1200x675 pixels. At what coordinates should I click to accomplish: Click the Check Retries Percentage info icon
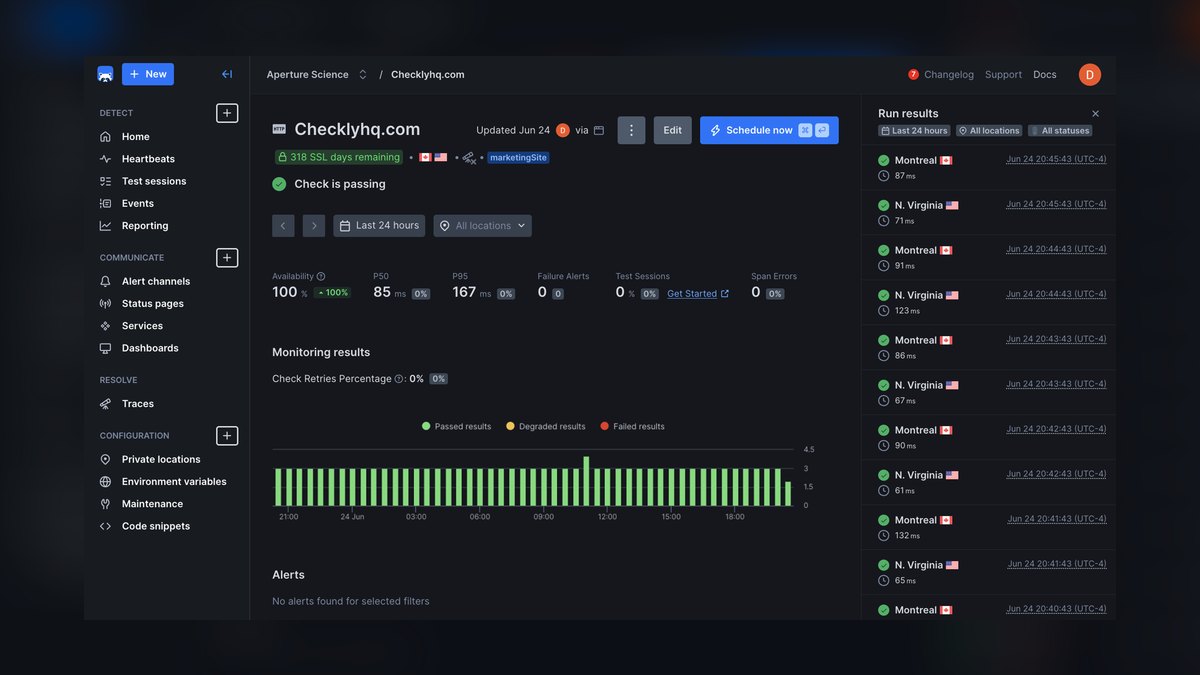click(399, 379)
